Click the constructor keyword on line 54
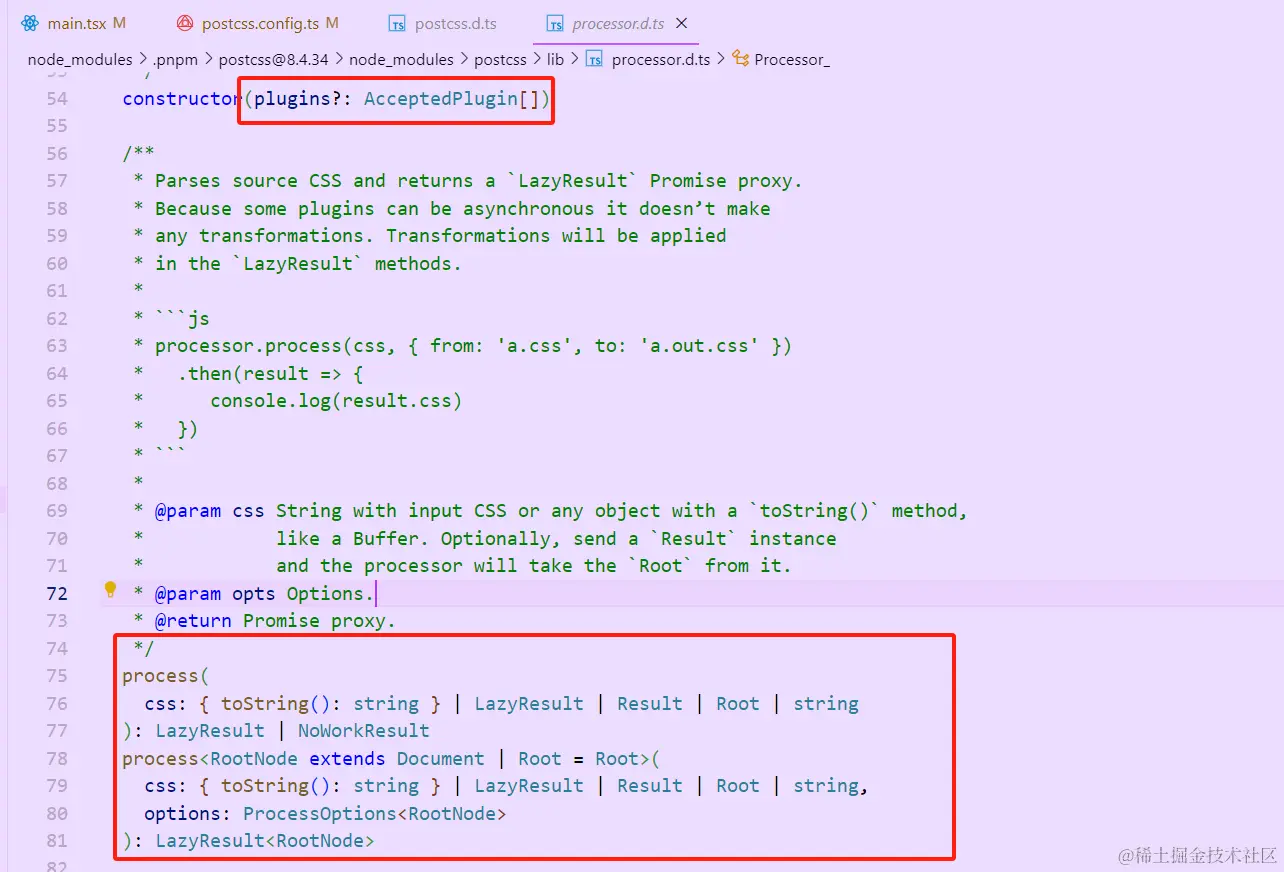 pos(182,99)
